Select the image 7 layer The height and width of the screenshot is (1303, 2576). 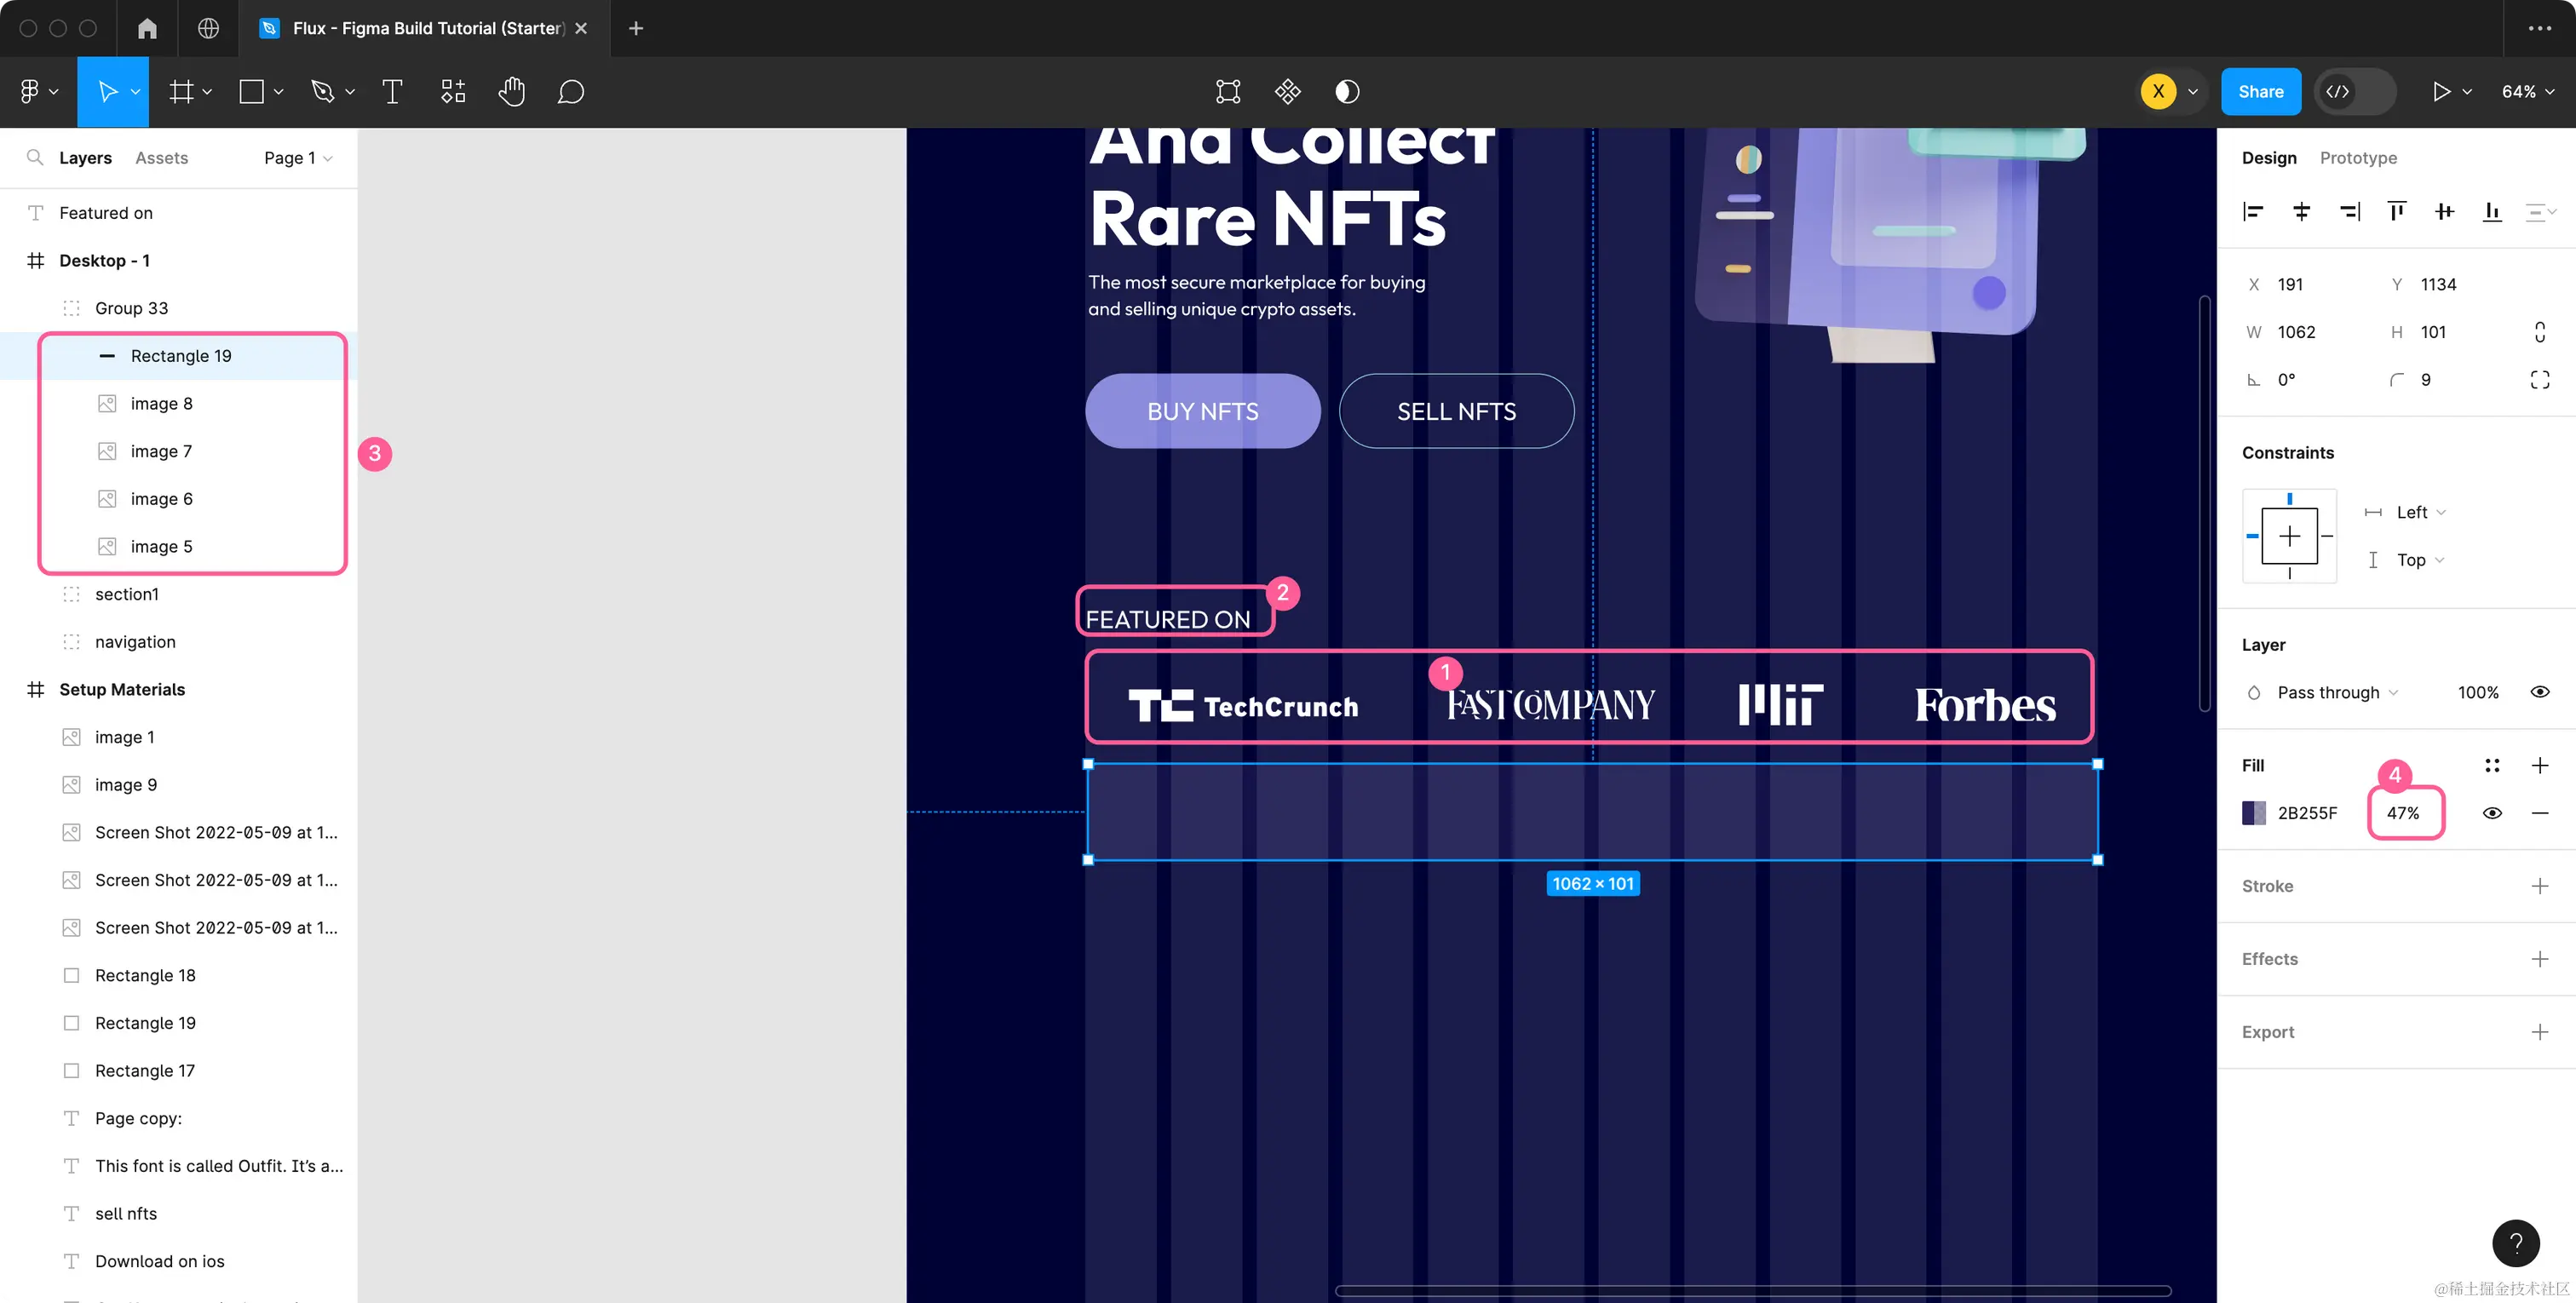161,451
